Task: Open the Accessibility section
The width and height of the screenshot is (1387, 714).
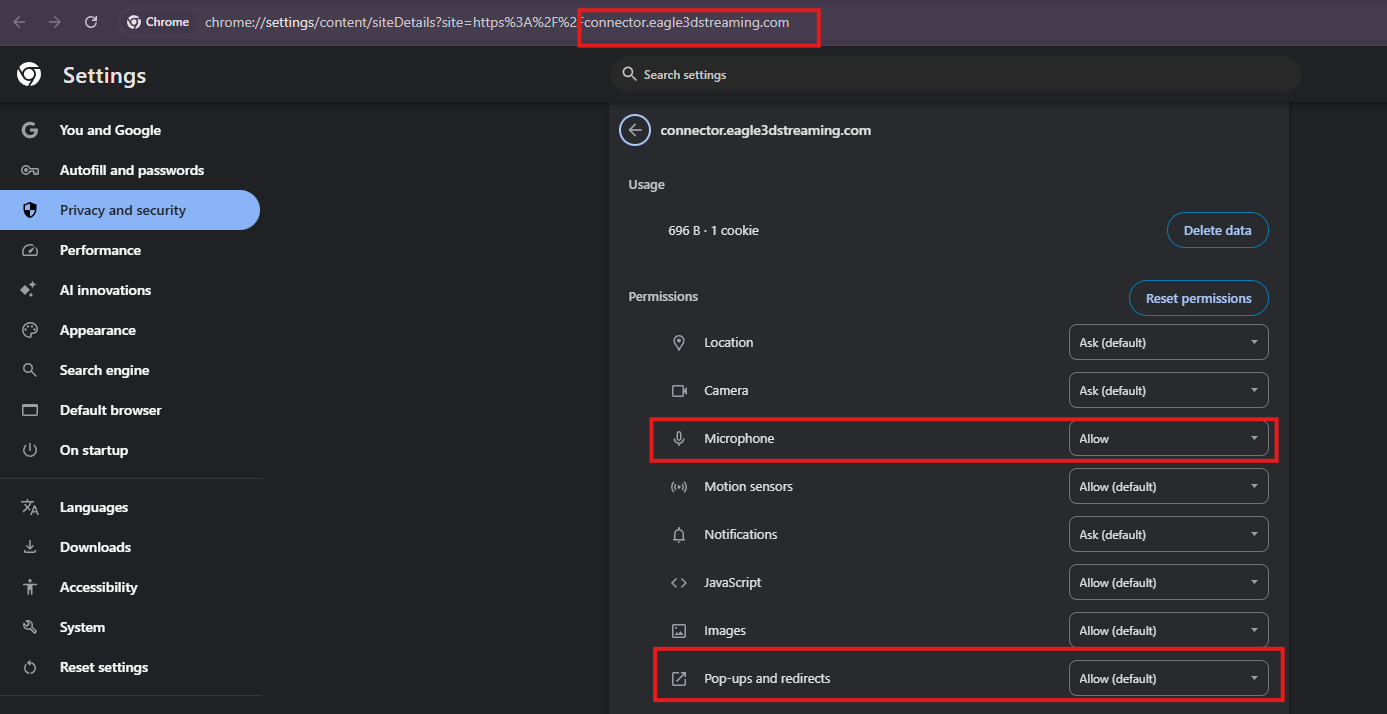Action: tap(130, 587)
